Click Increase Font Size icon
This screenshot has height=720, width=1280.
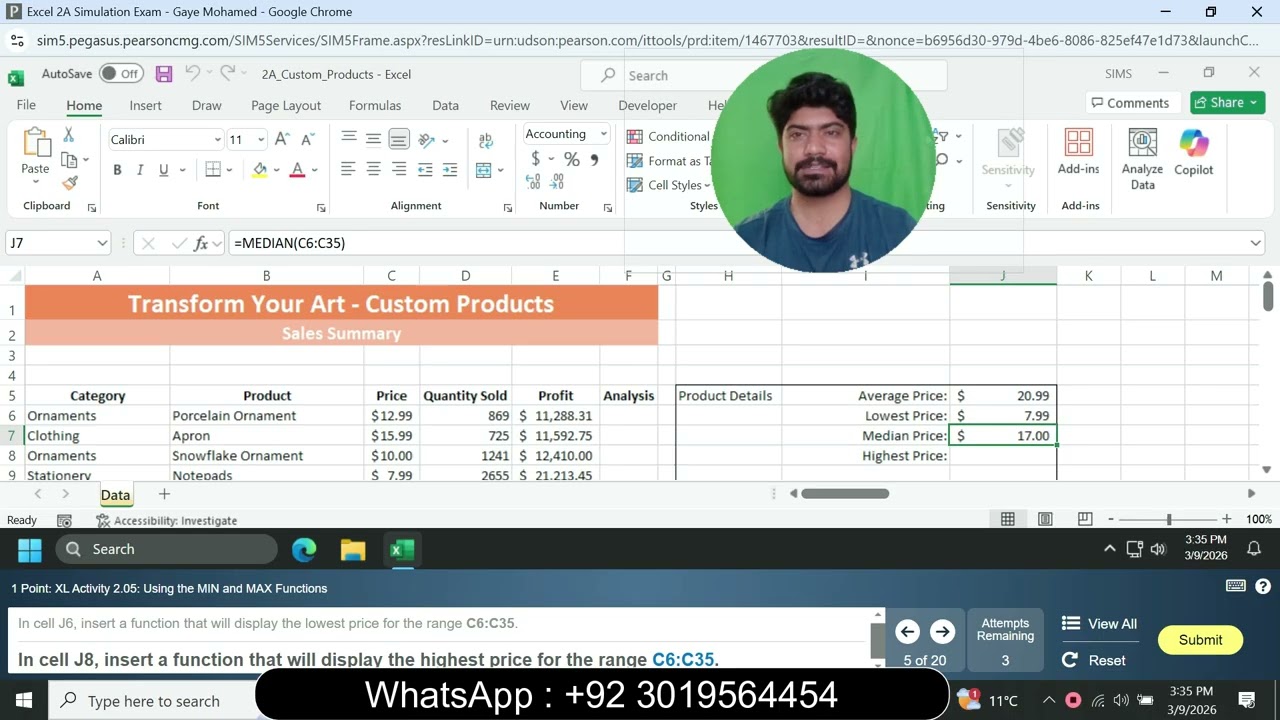(x=282, y=140)
